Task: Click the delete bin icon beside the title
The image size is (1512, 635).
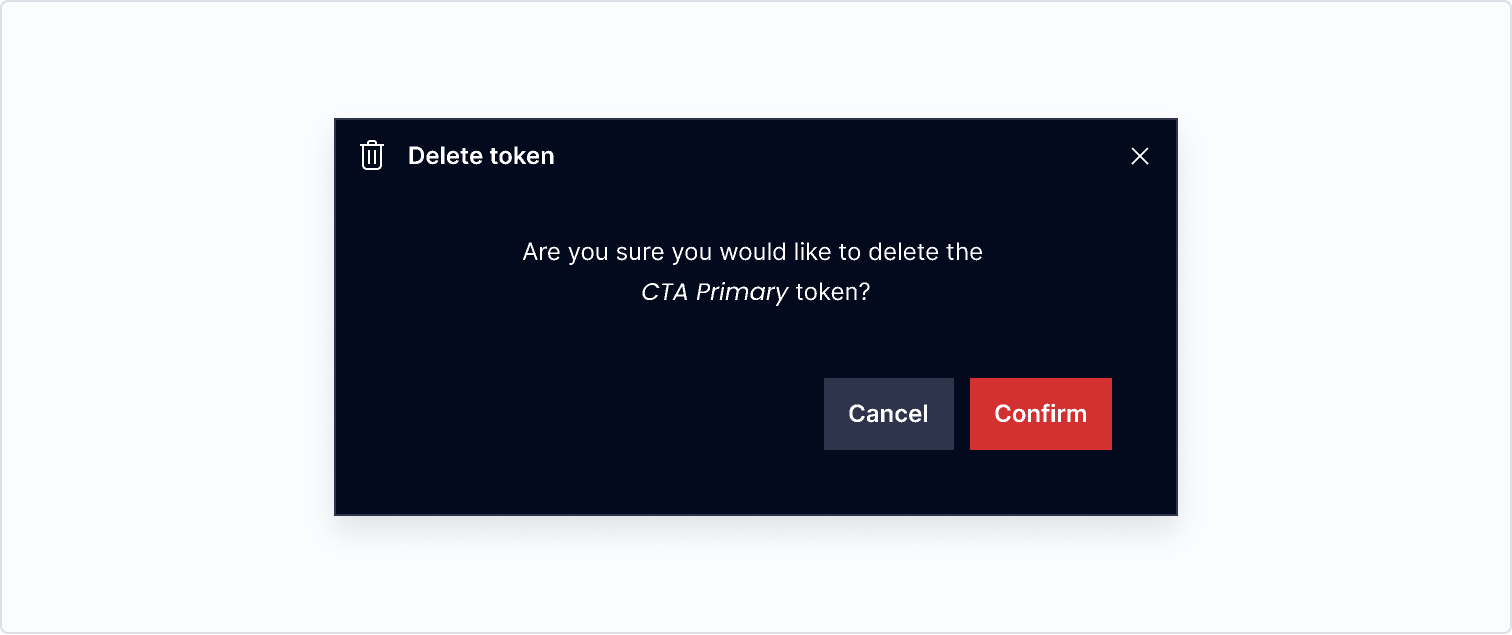Action: tap(372, 156)
